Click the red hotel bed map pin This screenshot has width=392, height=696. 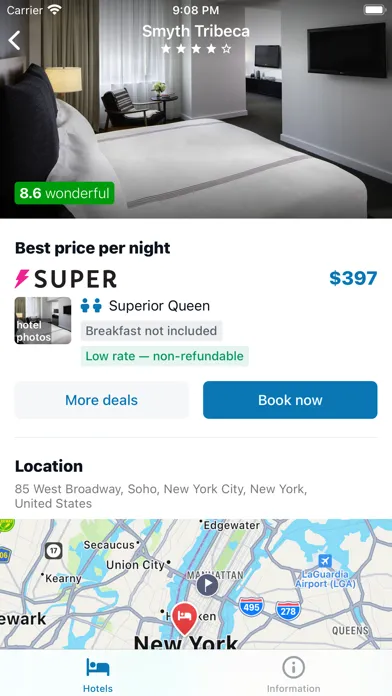point(185,618)
